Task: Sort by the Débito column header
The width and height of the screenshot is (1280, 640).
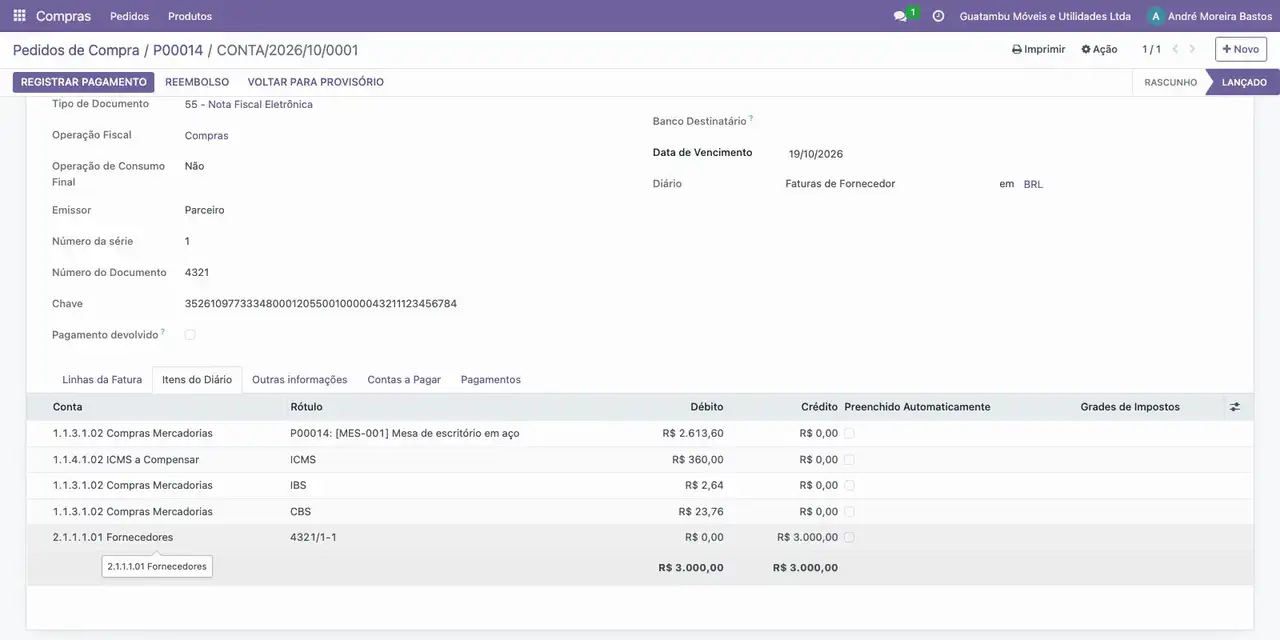Action: point(707,407)
